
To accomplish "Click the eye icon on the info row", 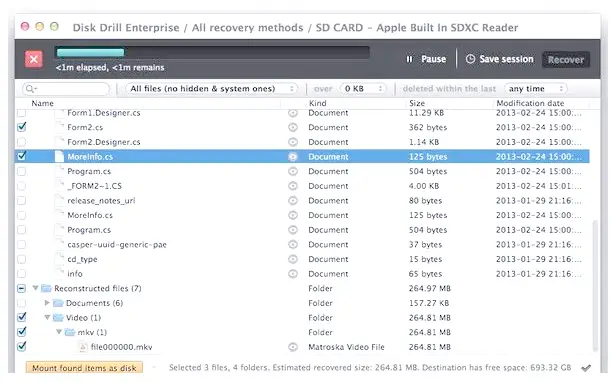I will pos(293,274).
